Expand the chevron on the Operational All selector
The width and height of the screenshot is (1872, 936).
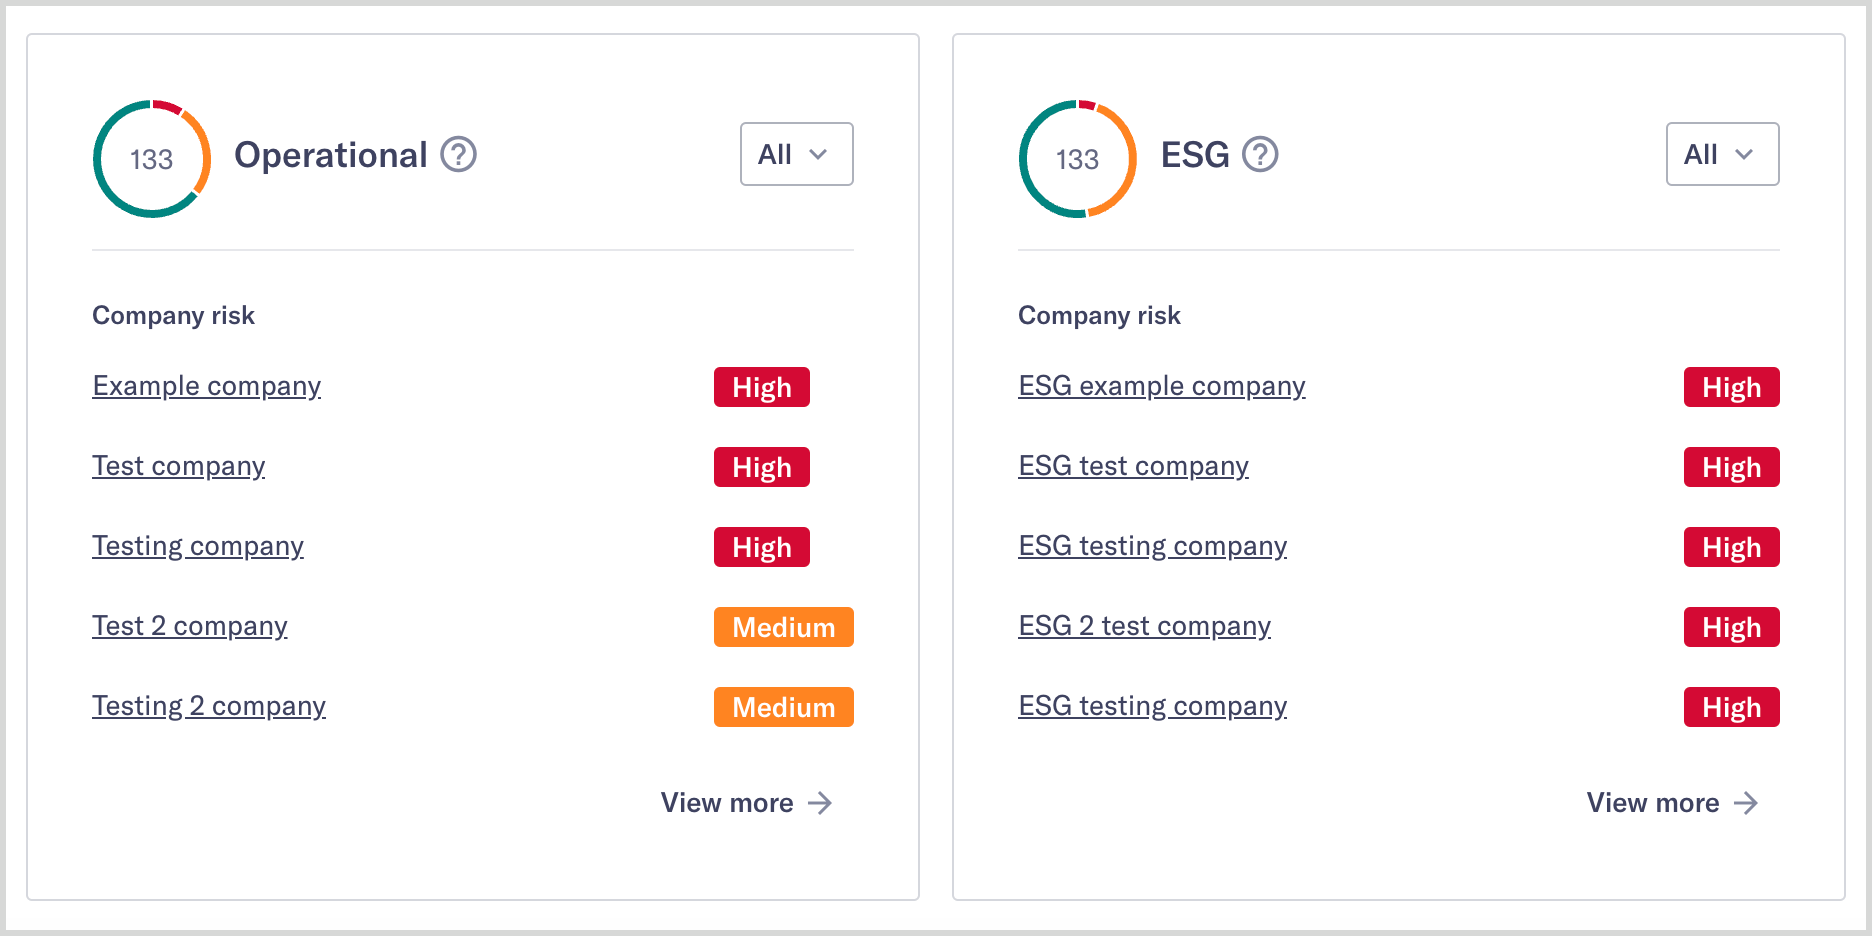[x=820, y=155]
